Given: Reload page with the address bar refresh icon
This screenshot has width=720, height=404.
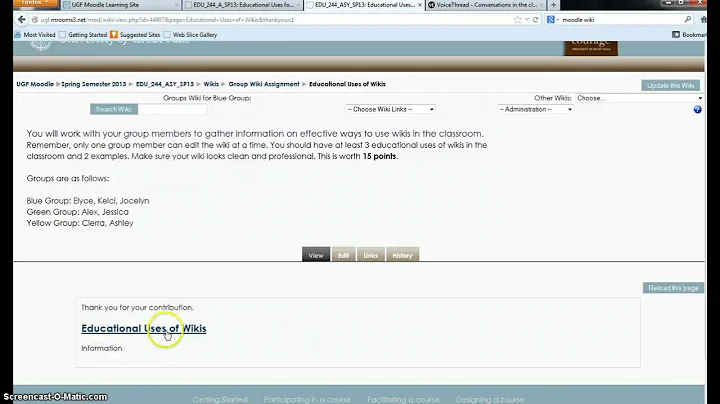Looking at the screenshot, I should click(x=535, y=20).
